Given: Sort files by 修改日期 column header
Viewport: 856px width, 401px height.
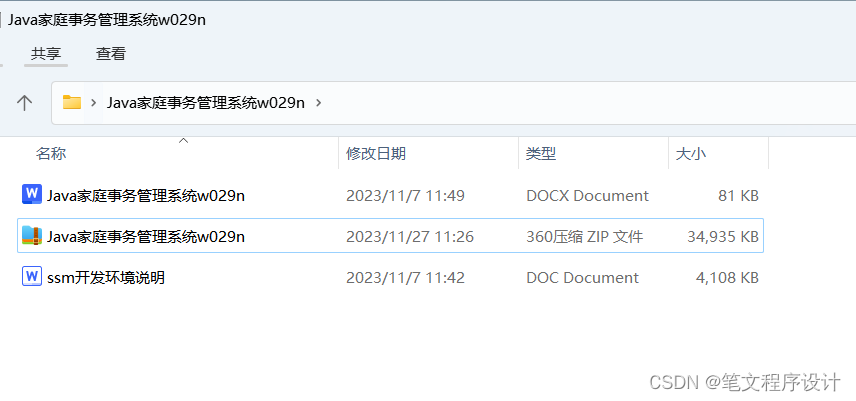Looking at the screenshot, I should tap(376, 154).
